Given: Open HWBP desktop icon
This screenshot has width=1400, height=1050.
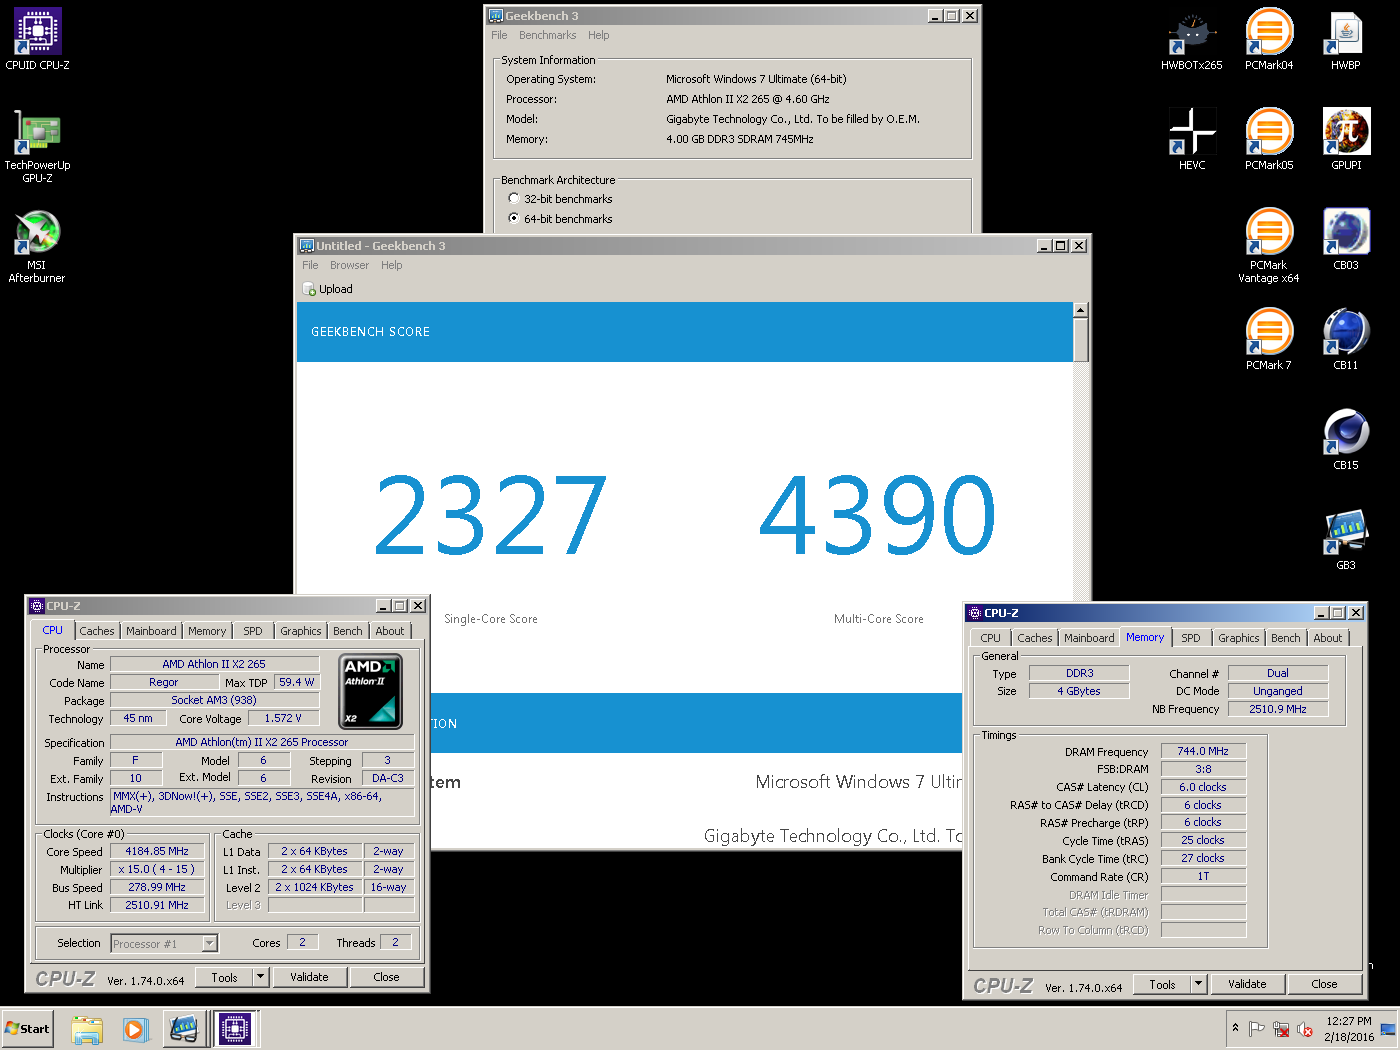Looking at the screenshot, I should point(1346,38).
